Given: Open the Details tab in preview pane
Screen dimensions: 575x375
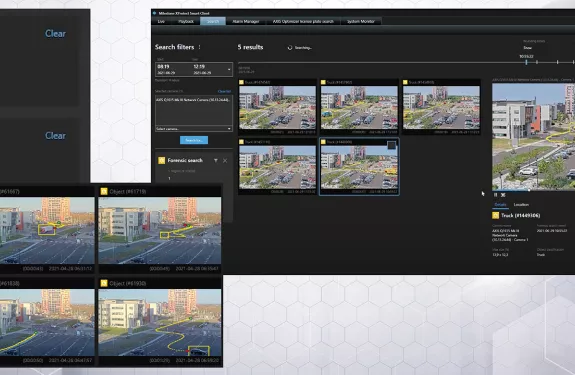Looking at the screenshot, I should pos(500,205).
